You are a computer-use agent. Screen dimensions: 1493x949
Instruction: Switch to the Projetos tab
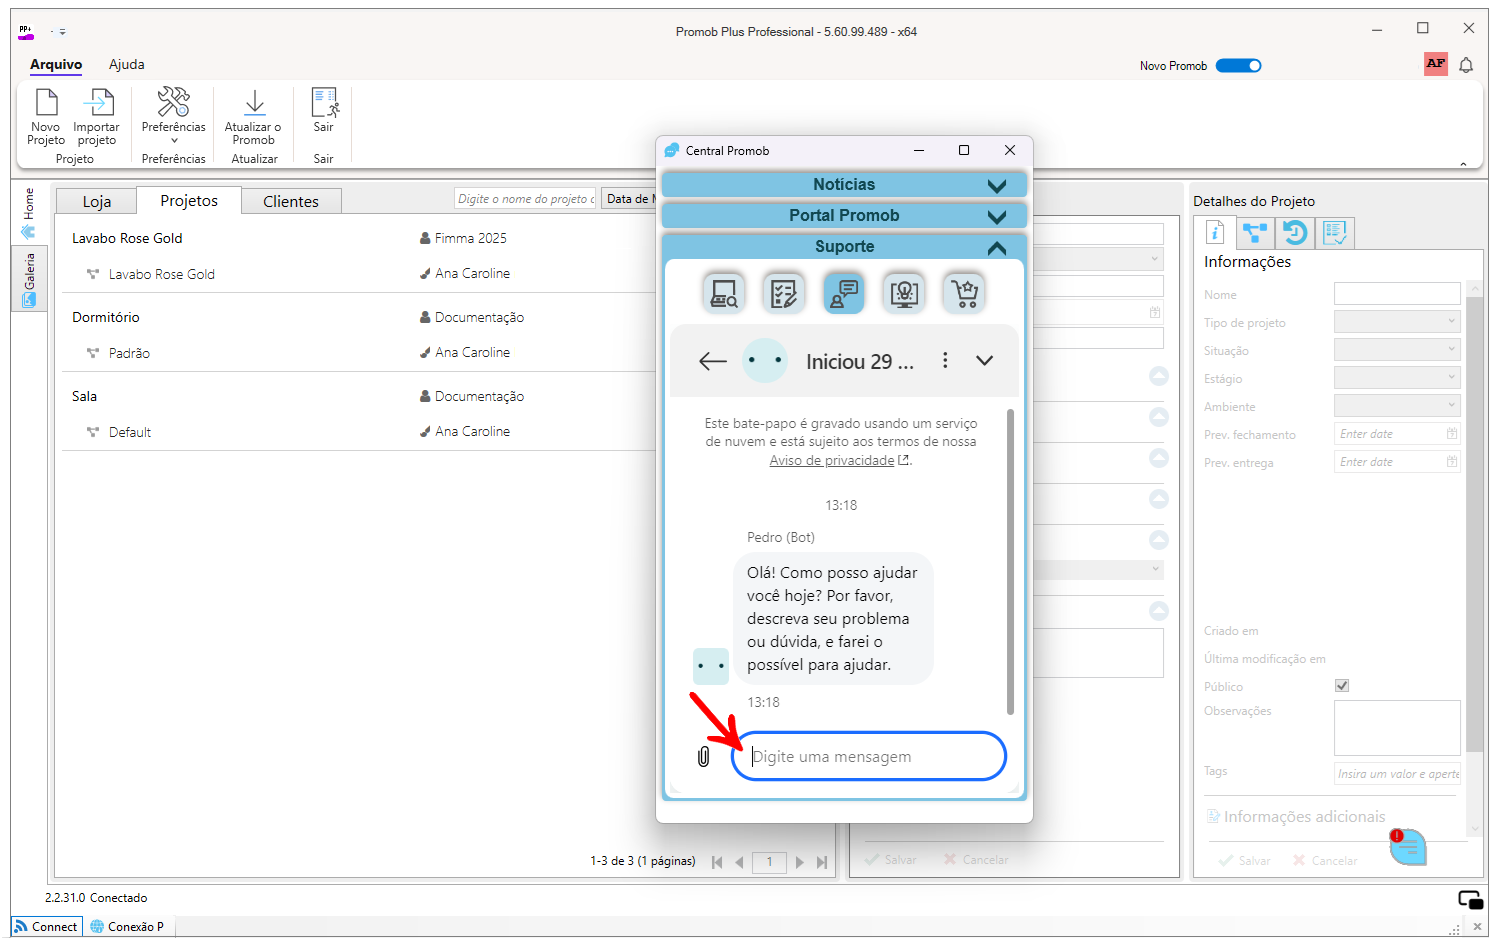click(x=189, y=200)
